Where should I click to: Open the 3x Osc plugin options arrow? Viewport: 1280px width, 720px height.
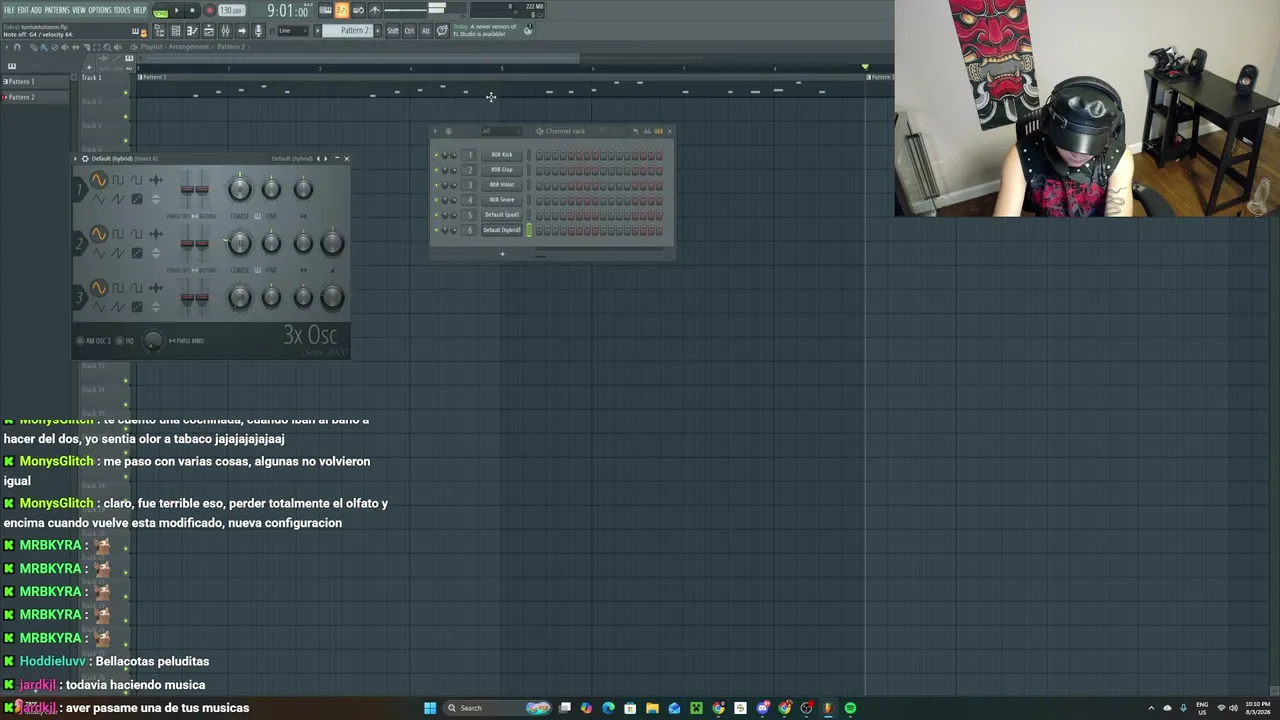pyautogui.click(x=76, y=158)
